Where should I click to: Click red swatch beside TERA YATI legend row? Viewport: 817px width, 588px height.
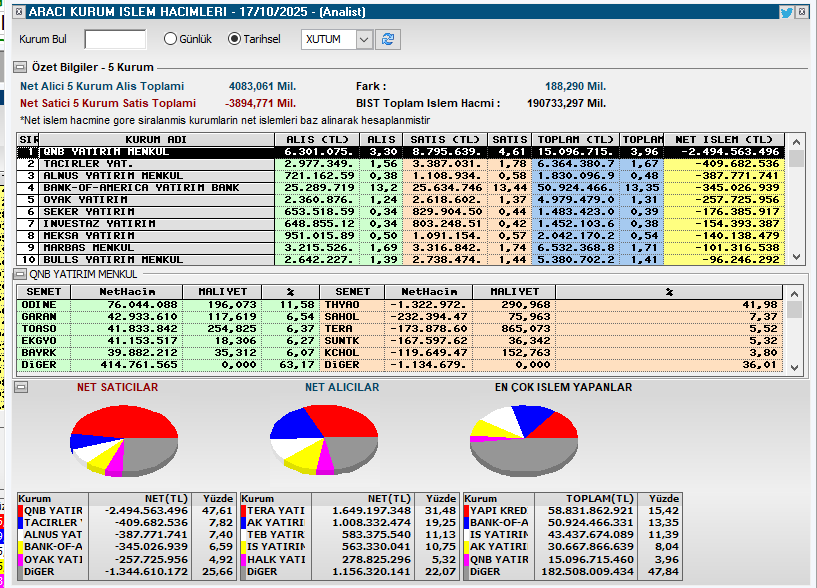(243, 511)
